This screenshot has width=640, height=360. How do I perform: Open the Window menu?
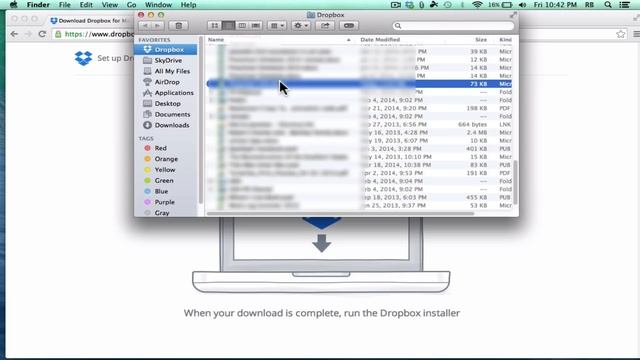point(158,5)
